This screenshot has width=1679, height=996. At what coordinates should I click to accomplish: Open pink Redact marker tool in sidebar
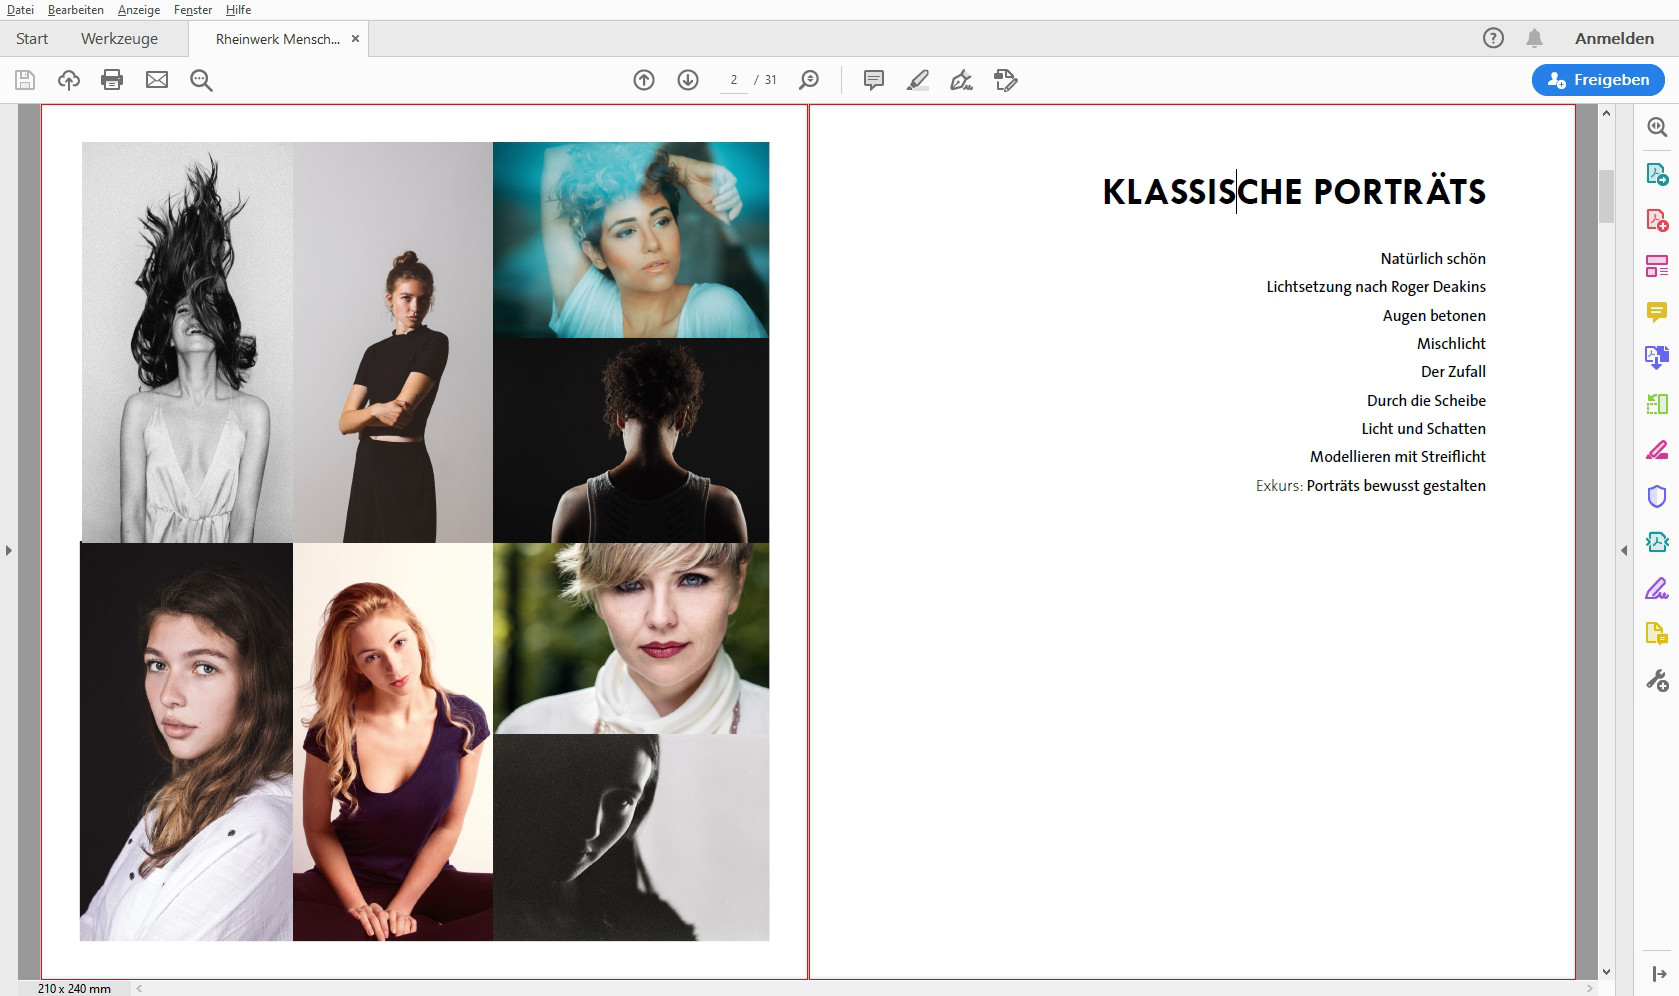(x=1657, y=450)
